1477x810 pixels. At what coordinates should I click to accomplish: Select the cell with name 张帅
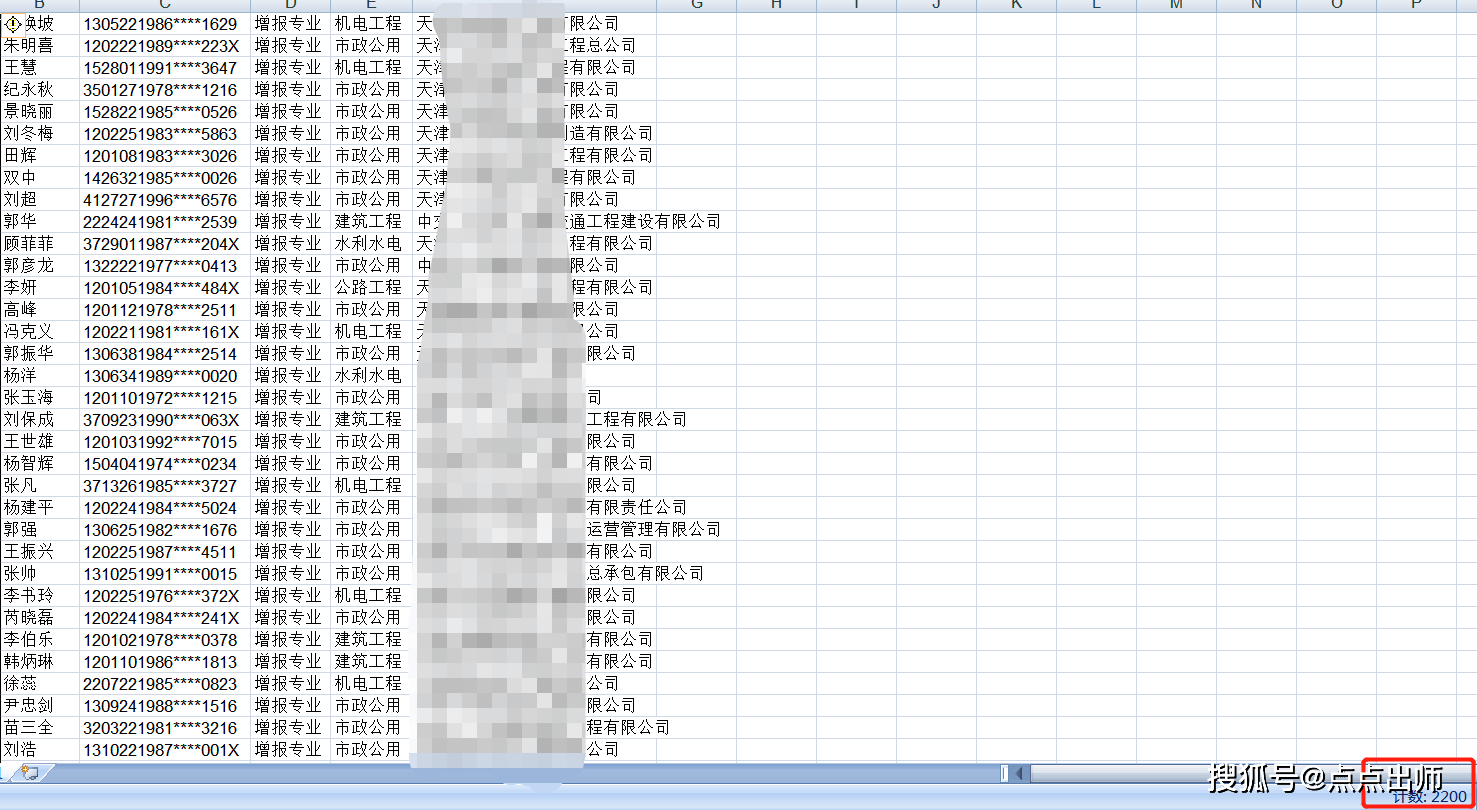(40, 573)
